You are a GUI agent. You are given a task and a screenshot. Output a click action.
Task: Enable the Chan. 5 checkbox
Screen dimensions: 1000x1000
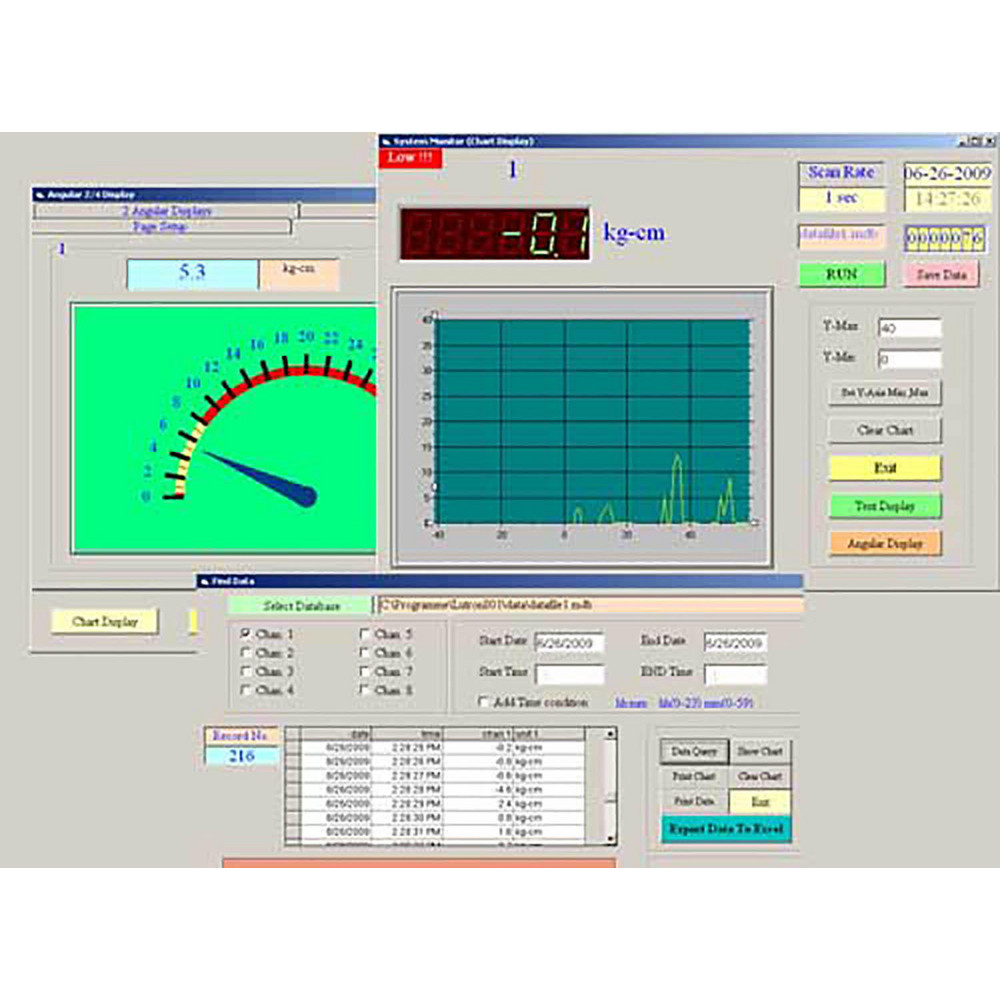tap(366, 633)
